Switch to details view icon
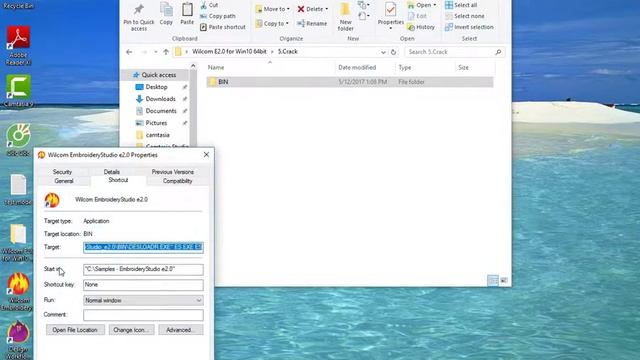The image size is (640, 360). [x=493, y=280]
